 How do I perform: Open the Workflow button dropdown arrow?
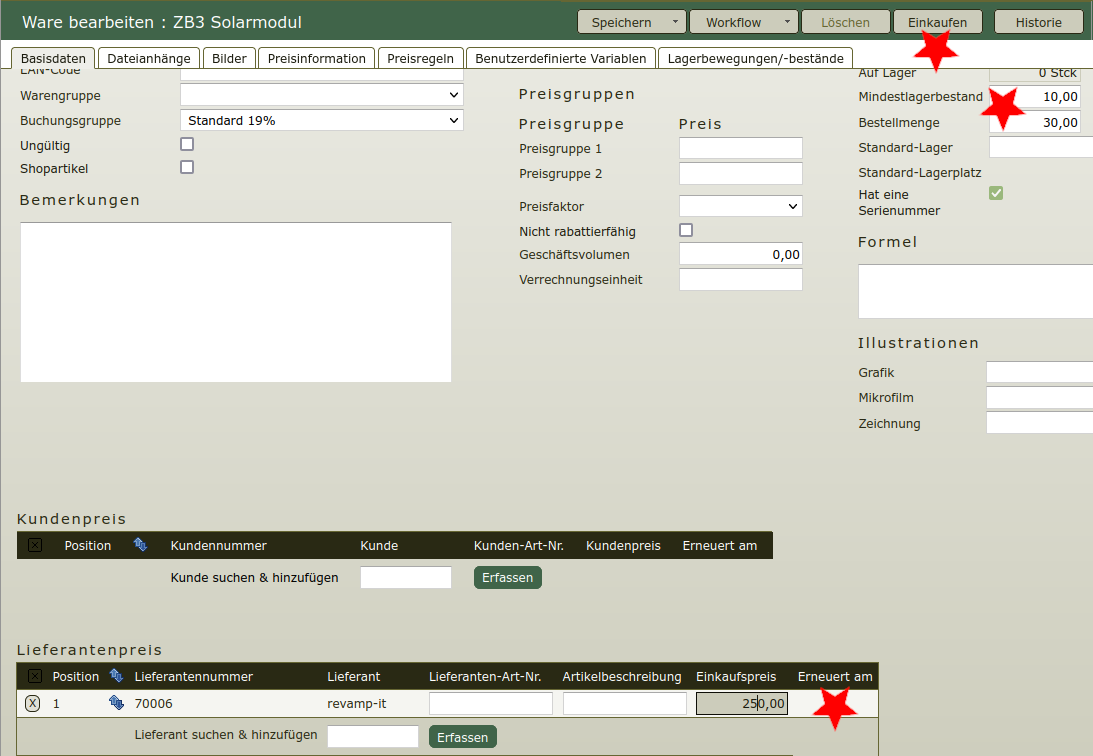tap(787, 22)
